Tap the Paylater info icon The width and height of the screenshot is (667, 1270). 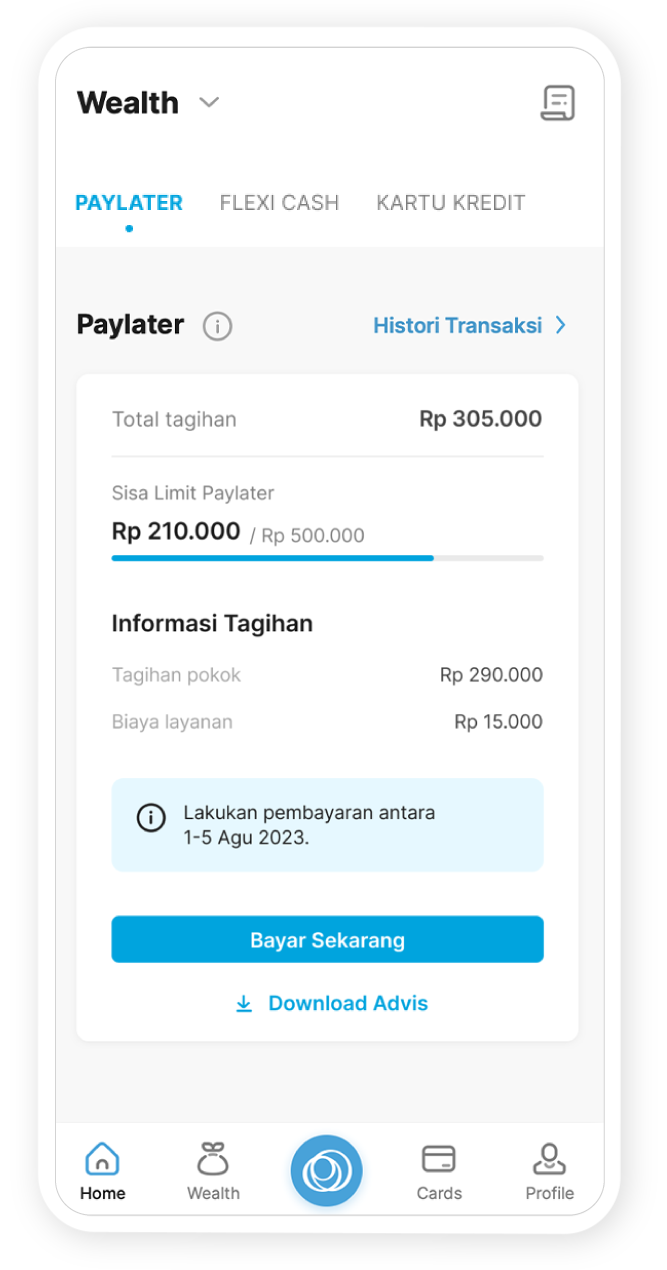coord(217,326)
